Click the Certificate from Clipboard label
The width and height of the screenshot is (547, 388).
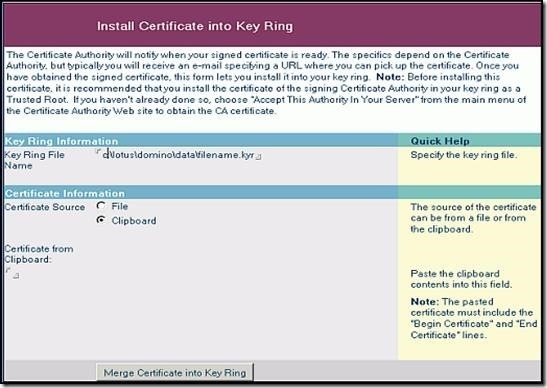point(39,254)
